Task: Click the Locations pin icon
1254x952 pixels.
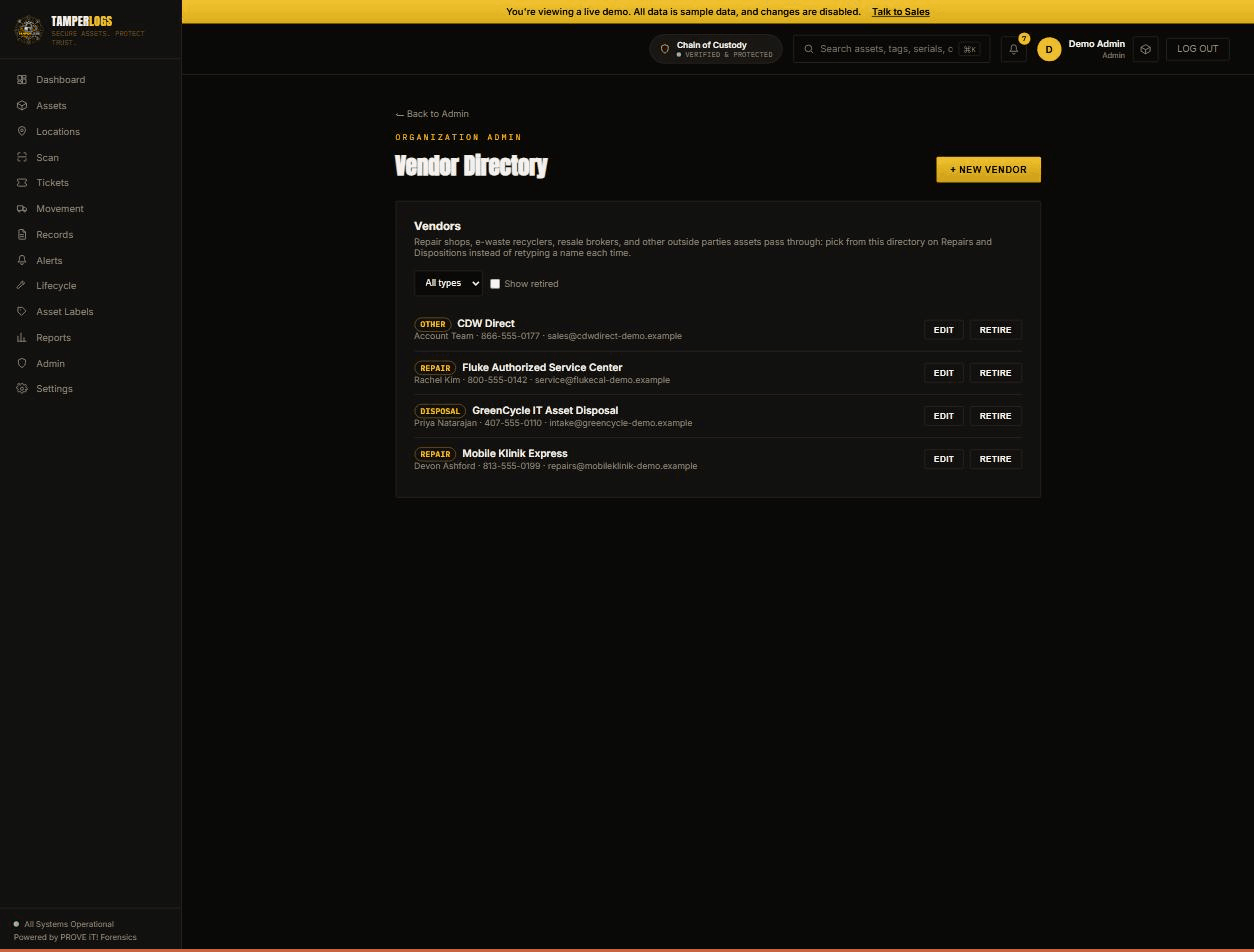Action: (x=22, y=132)
